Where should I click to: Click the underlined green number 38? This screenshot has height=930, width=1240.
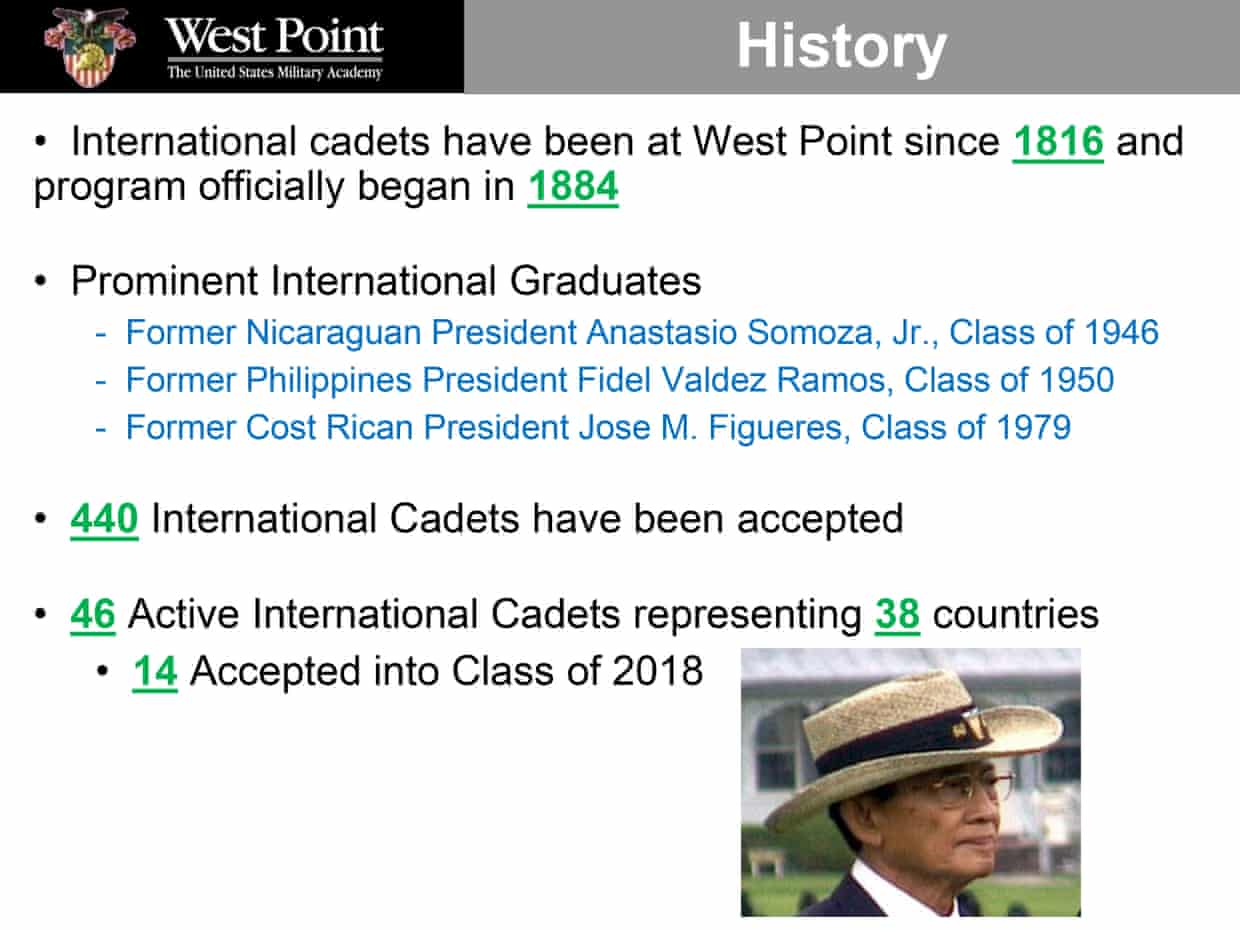pos(897,615)
